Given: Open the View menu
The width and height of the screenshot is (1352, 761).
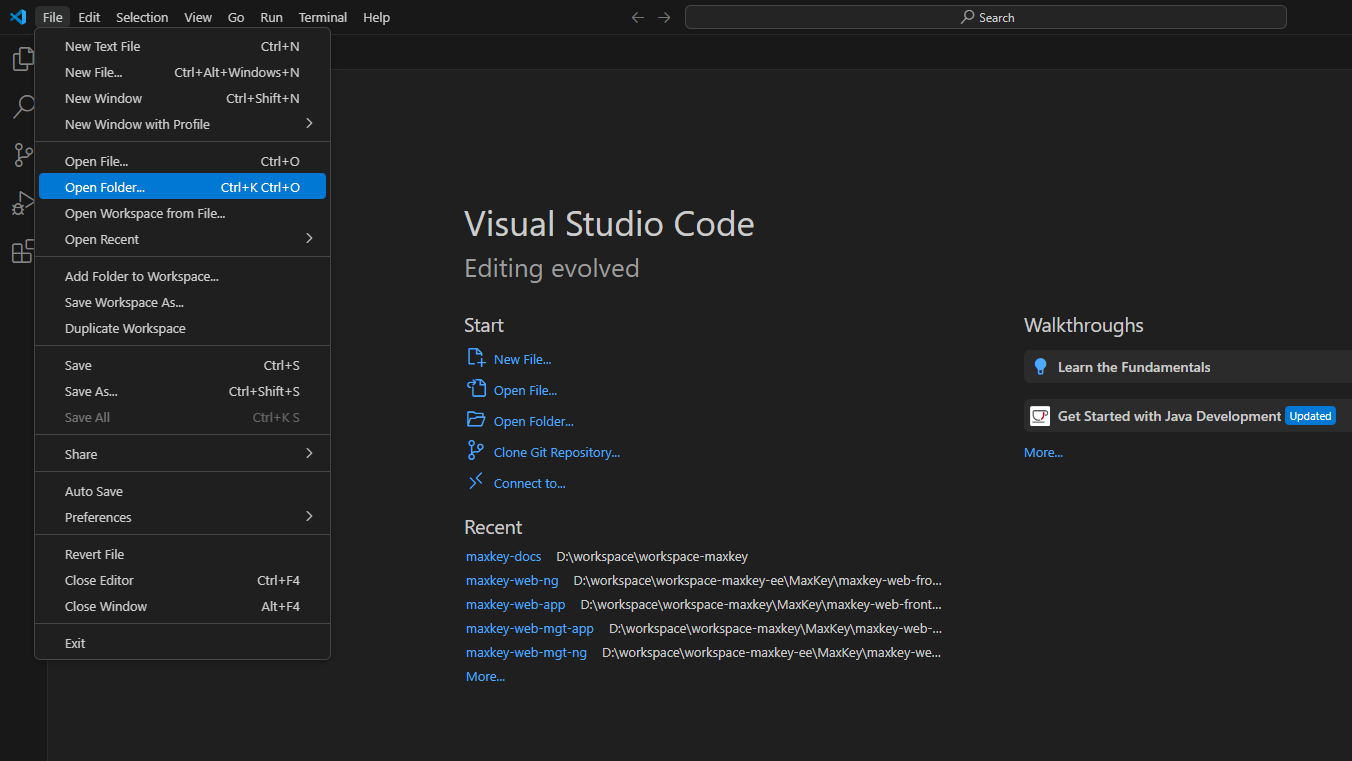Looking at the screenshot, I should (198, 17).
